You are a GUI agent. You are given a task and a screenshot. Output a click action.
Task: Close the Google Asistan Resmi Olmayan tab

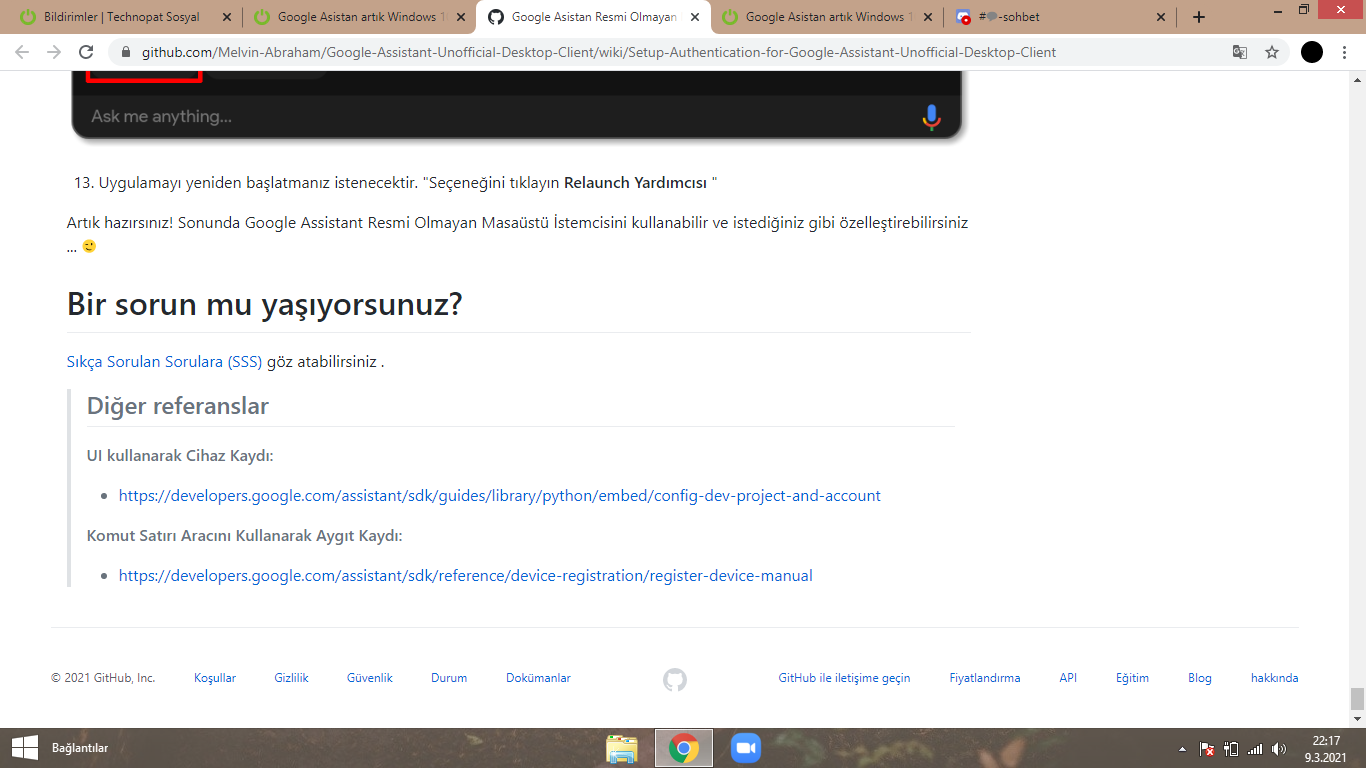(x=694, y=17)
